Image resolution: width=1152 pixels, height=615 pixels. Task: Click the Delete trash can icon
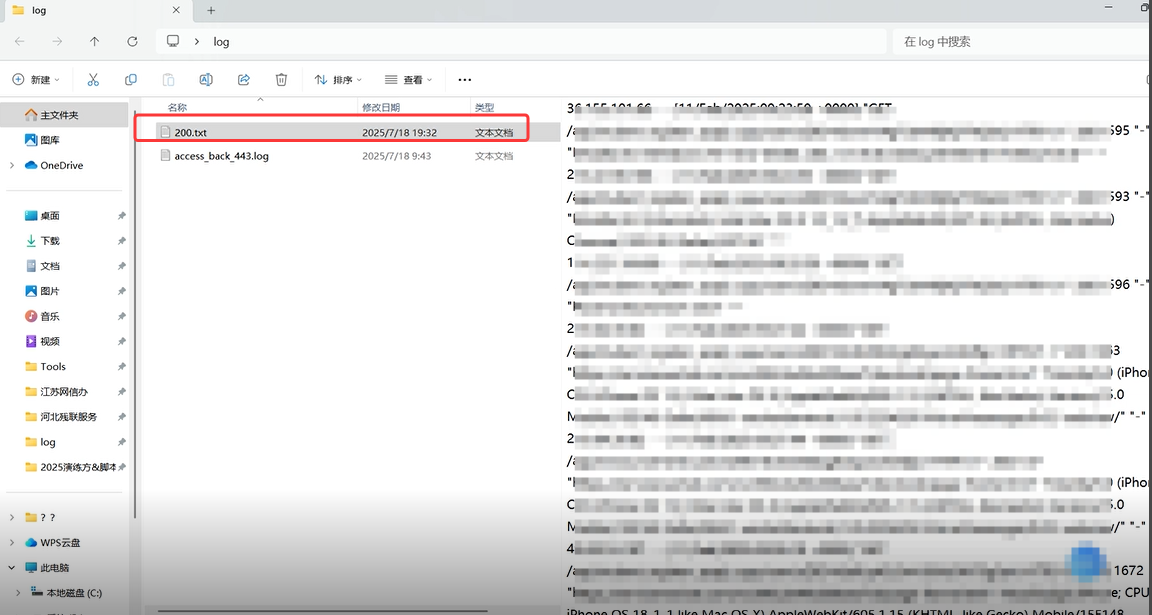click(281, 79)
